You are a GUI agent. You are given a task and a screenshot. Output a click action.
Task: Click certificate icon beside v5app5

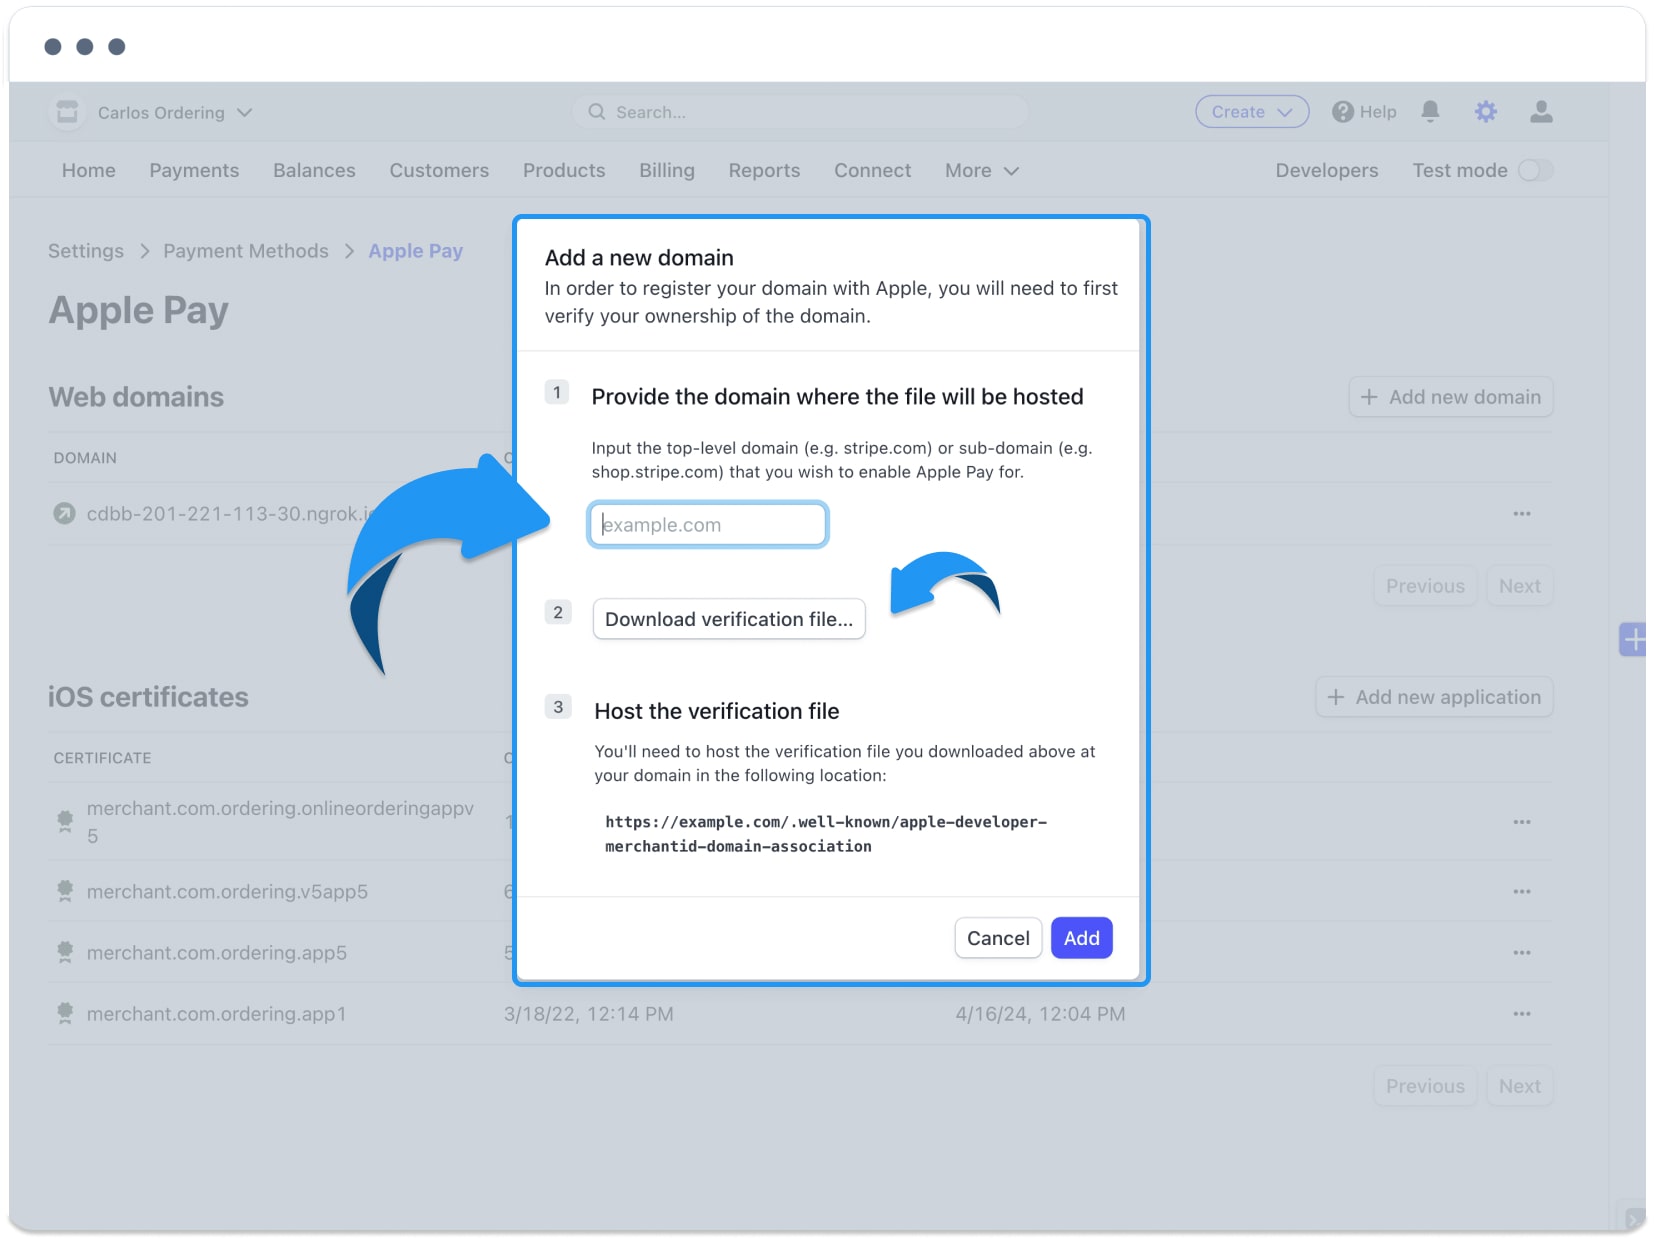pos(65,892)
